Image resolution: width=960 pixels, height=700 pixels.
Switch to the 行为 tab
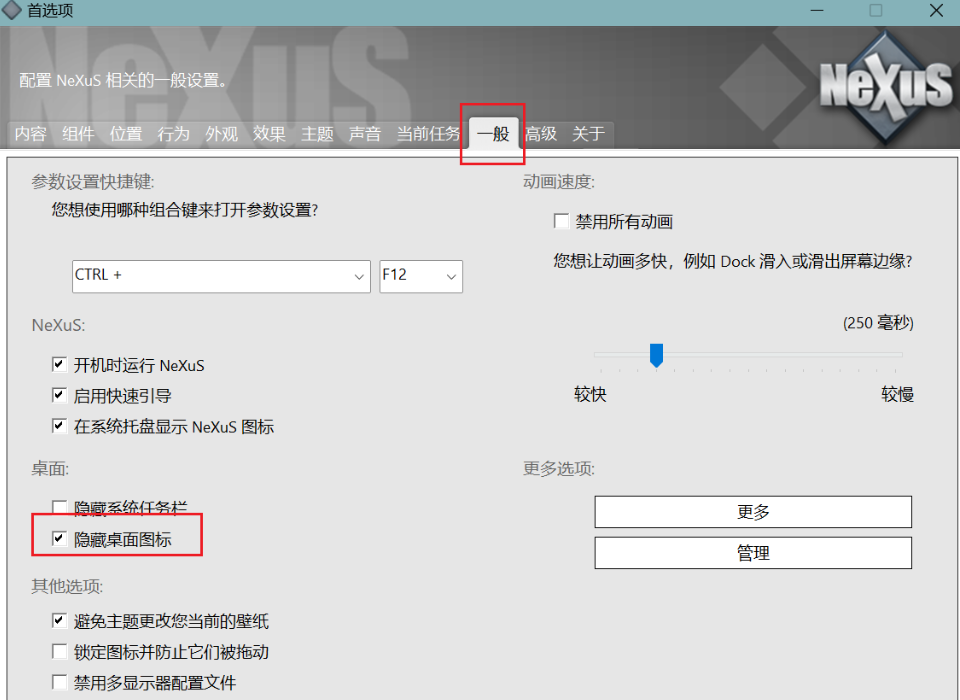[x=173, y=133]
